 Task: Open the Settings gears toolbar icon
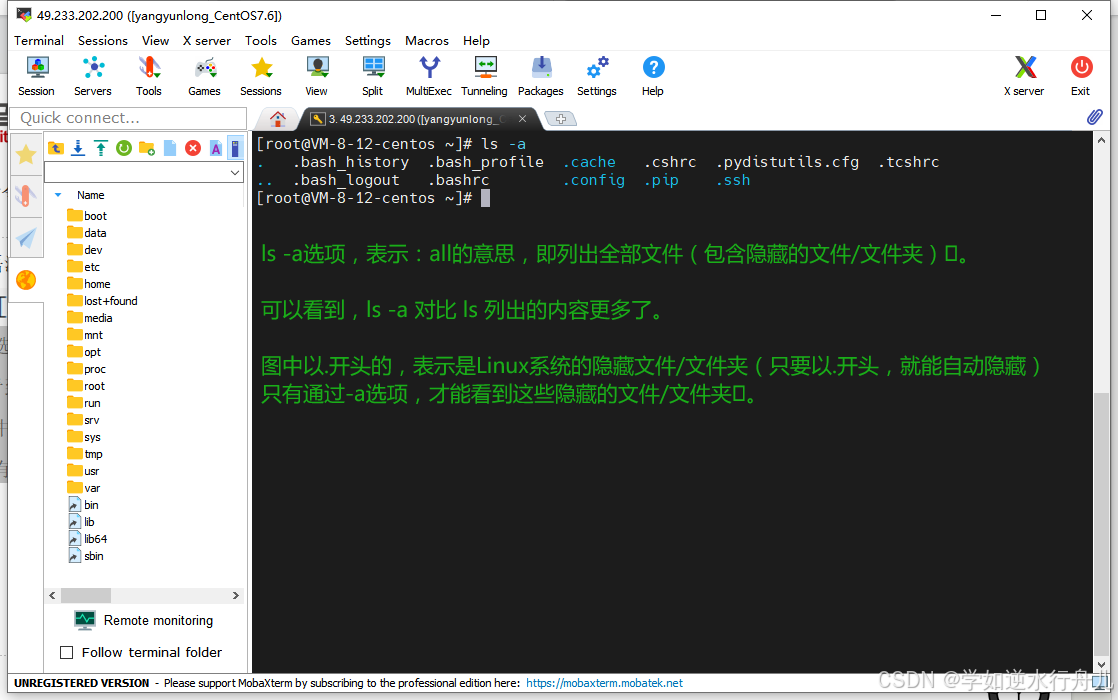pyautogui.click(x=597, y=76)
